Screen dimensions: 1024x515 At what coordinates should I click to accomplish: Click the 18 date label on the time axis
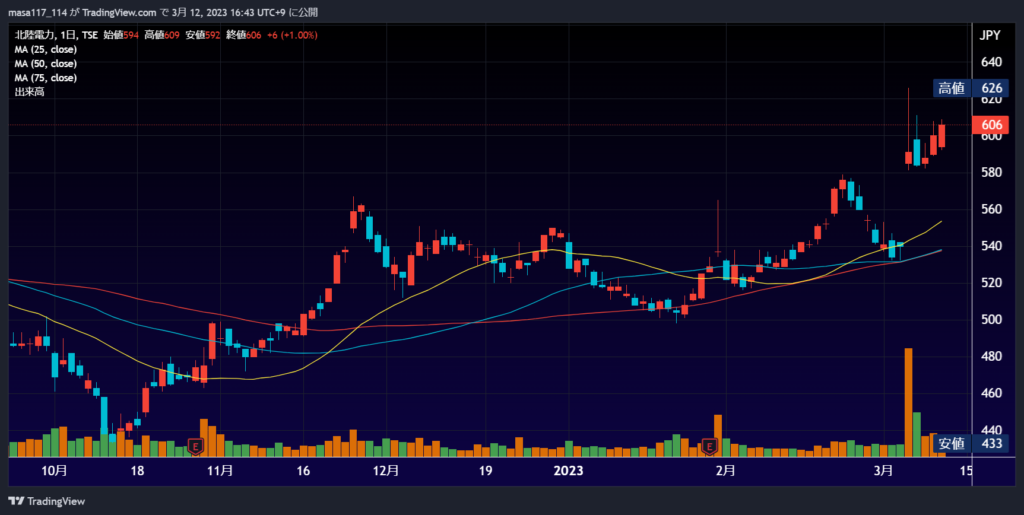click(137, 470)
